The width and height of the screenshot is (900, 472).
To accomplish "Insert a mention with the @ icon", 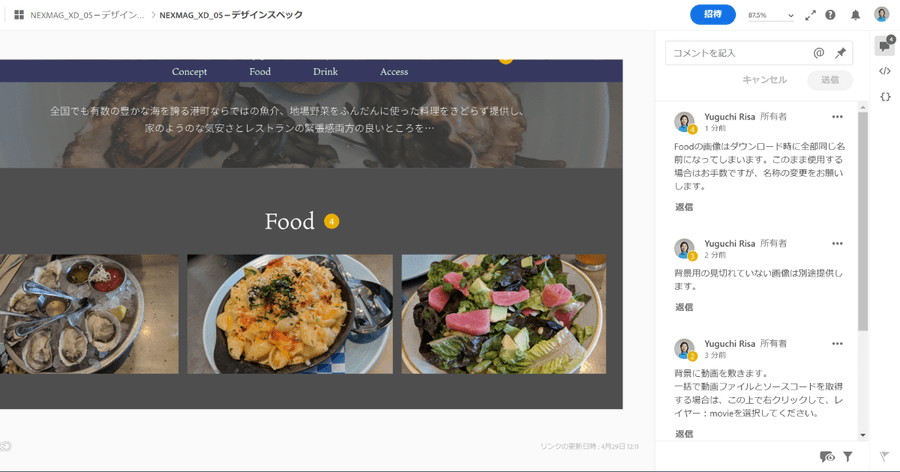I will [x=818, y=53].
